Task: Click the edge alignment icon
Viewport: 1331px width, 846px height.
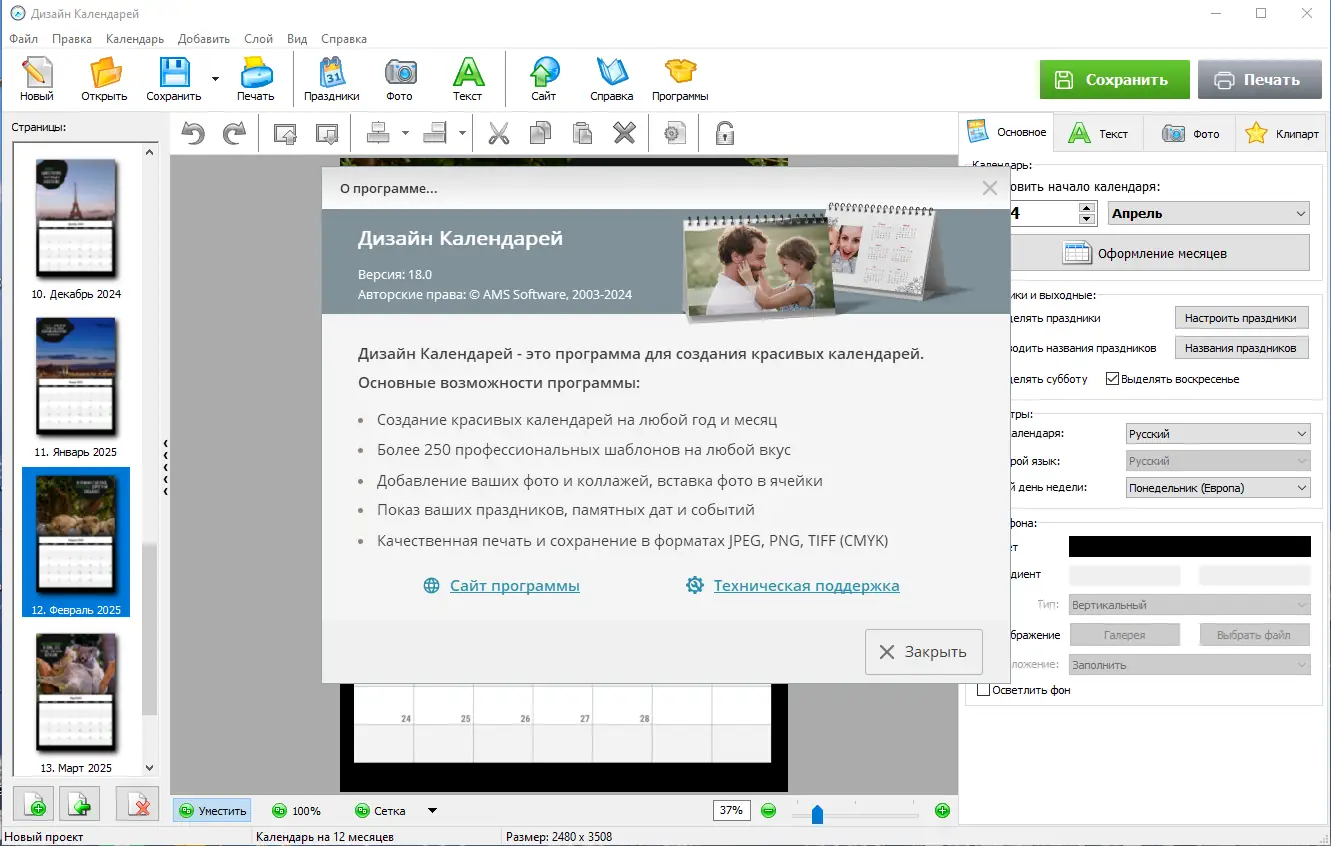Action: pos(435,132)
